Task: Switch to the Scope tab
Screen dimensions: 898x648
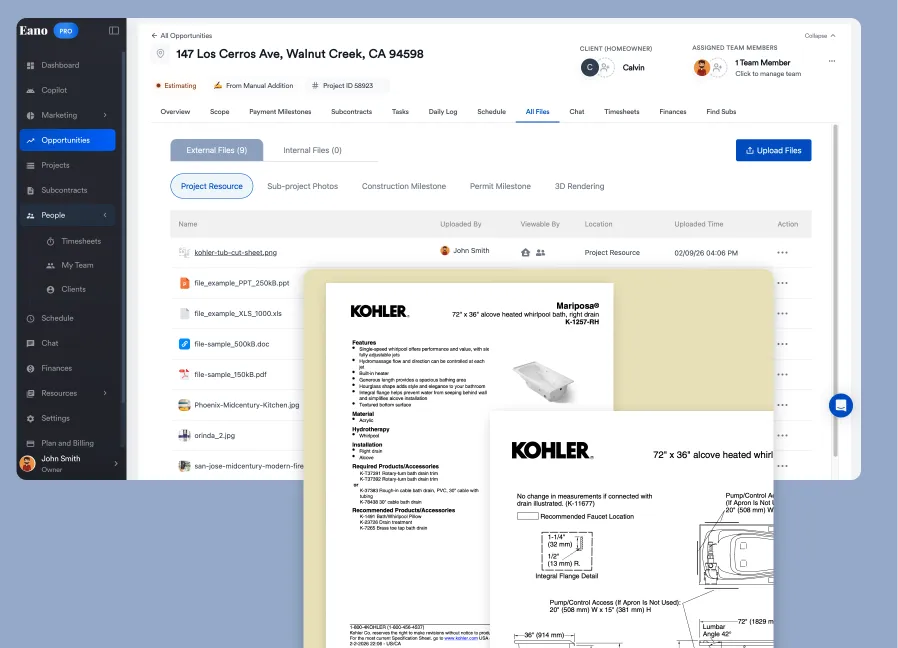Action: (219, 112)
